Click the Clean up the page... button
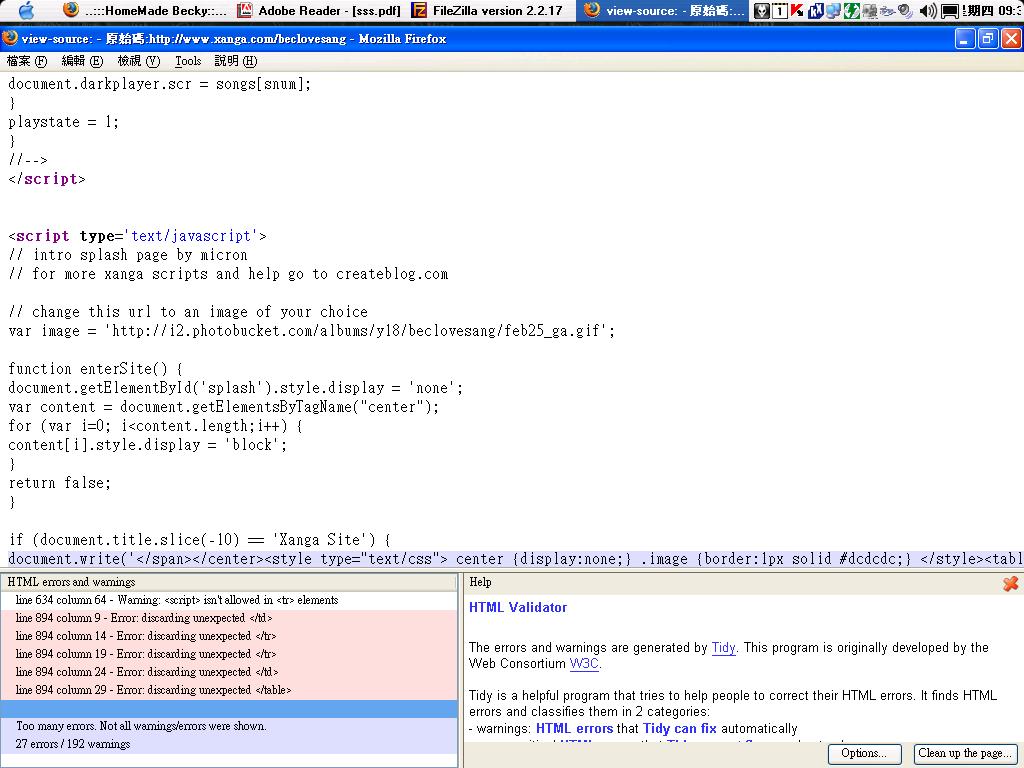The width and height of the screenshot is (1024, 768). pos(965,753)
